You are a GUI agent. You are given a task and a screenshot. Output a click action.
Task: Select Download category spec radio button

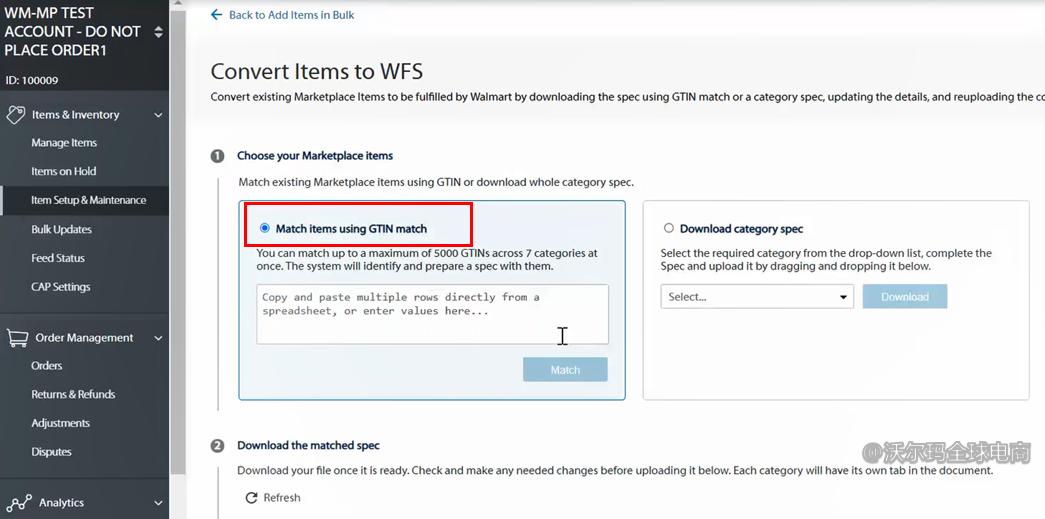coord(668,229)
